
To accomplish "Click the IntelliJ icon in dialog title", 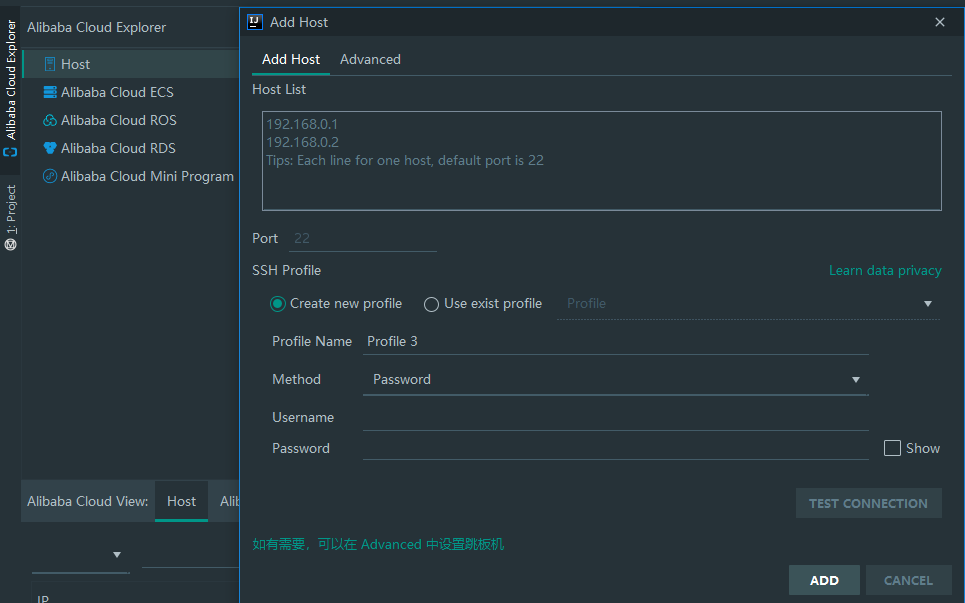I will click(255, 22).
